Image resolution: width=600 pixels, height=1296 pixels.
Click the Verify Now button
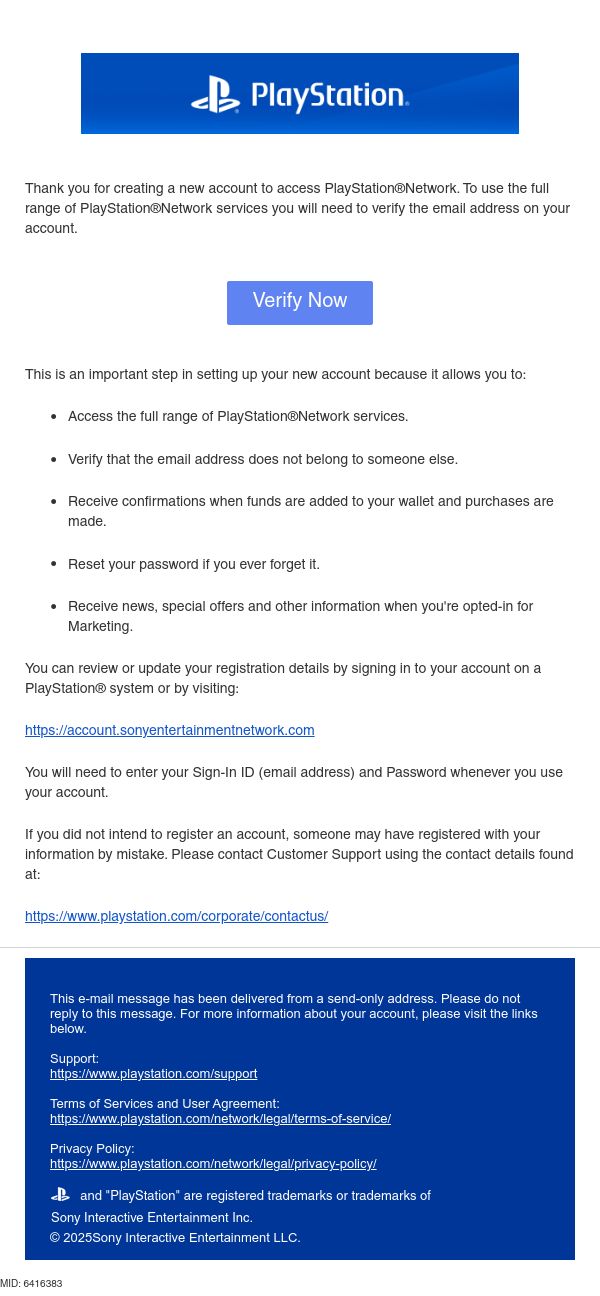click(x=300, y=302)
